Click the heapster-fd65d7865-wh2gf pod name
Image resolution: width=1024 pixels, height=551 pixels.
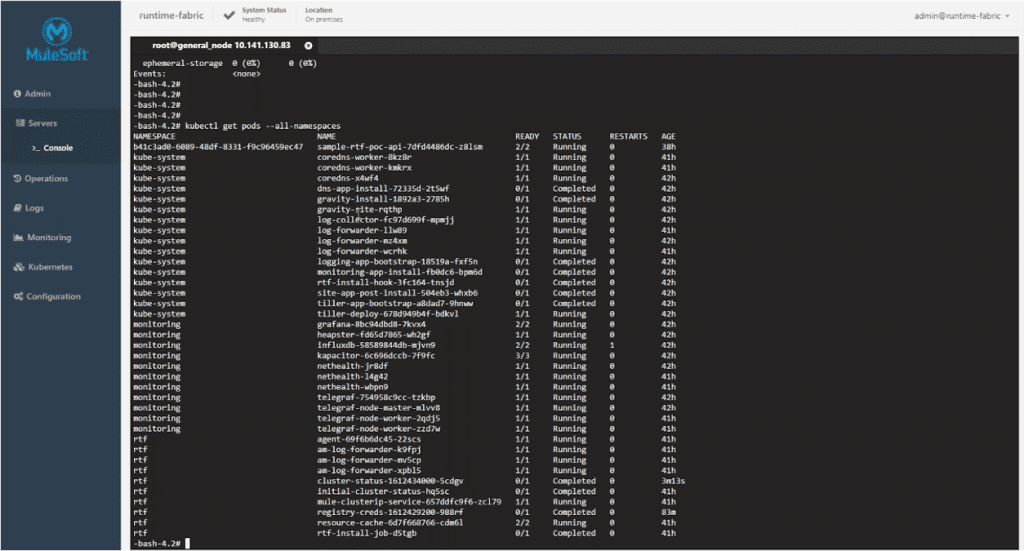point(374,335)
